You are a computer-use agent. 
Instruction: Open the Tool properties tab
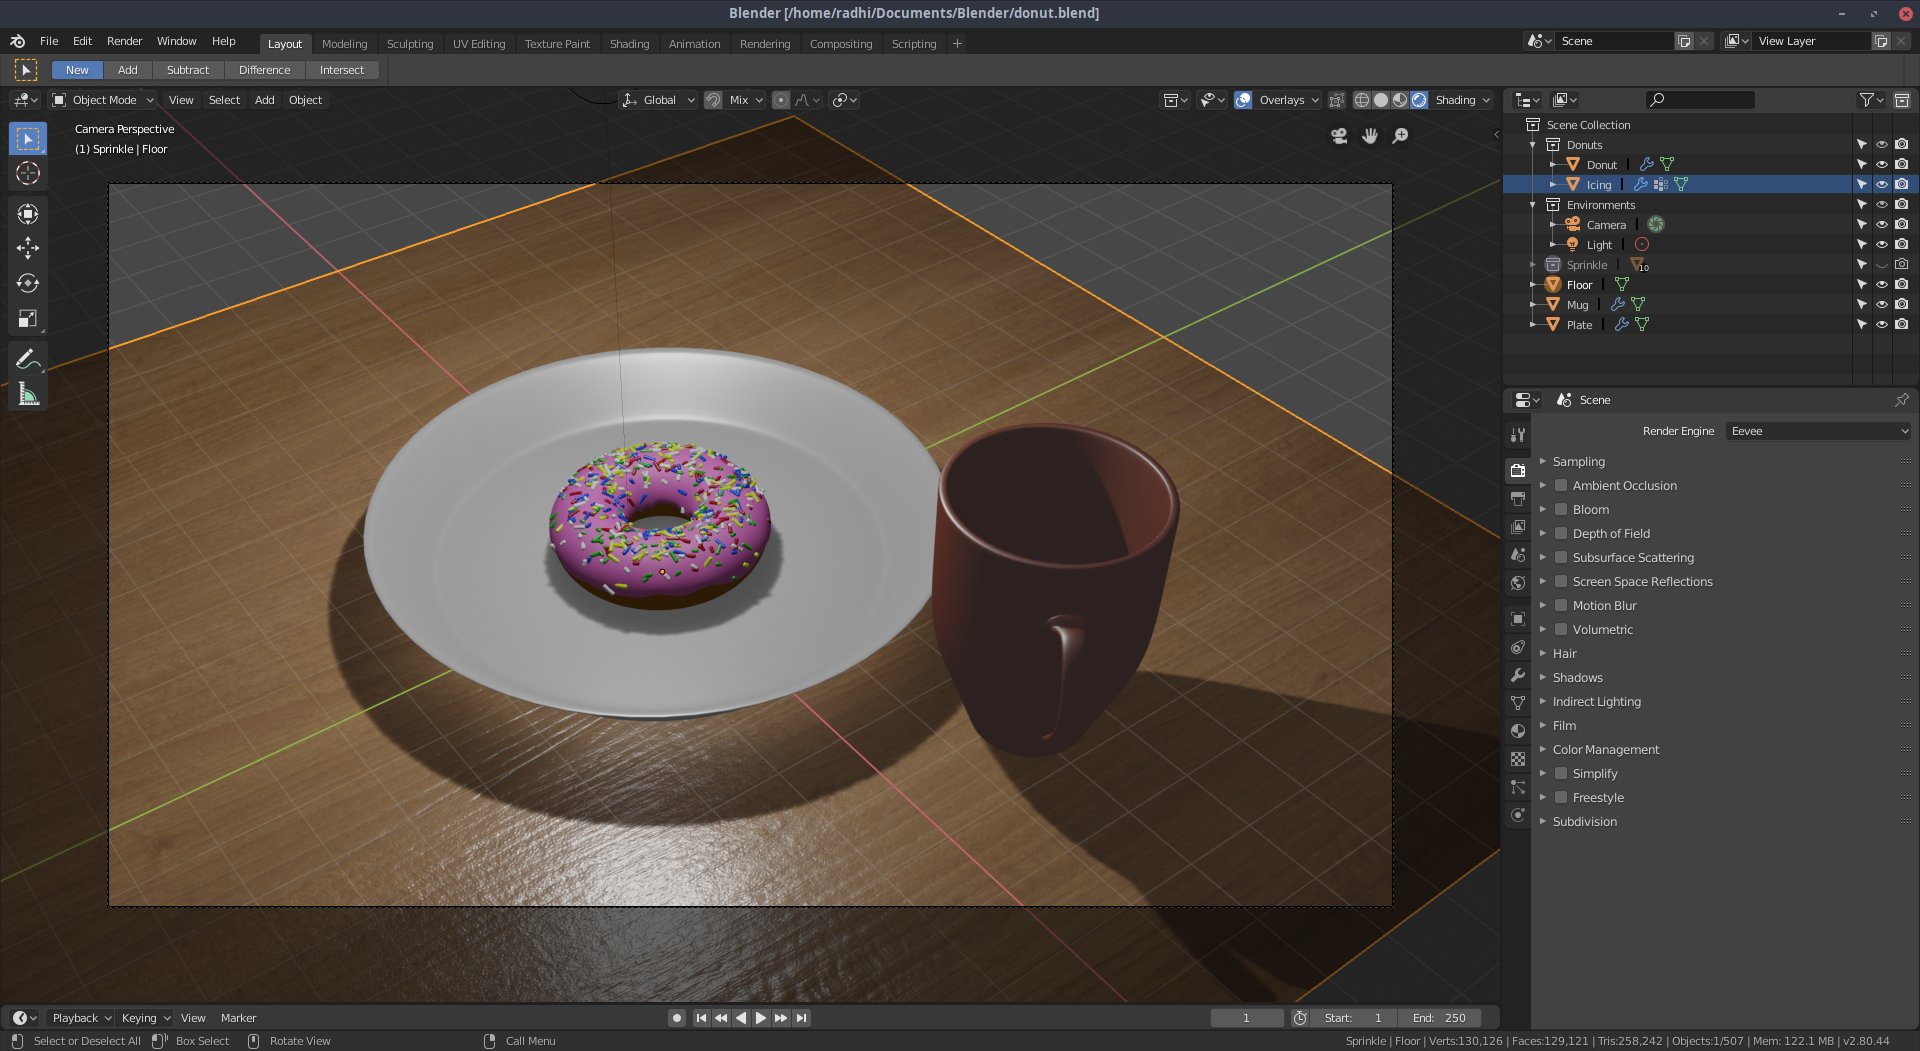pyautogui.click(x=1518, y=435)
